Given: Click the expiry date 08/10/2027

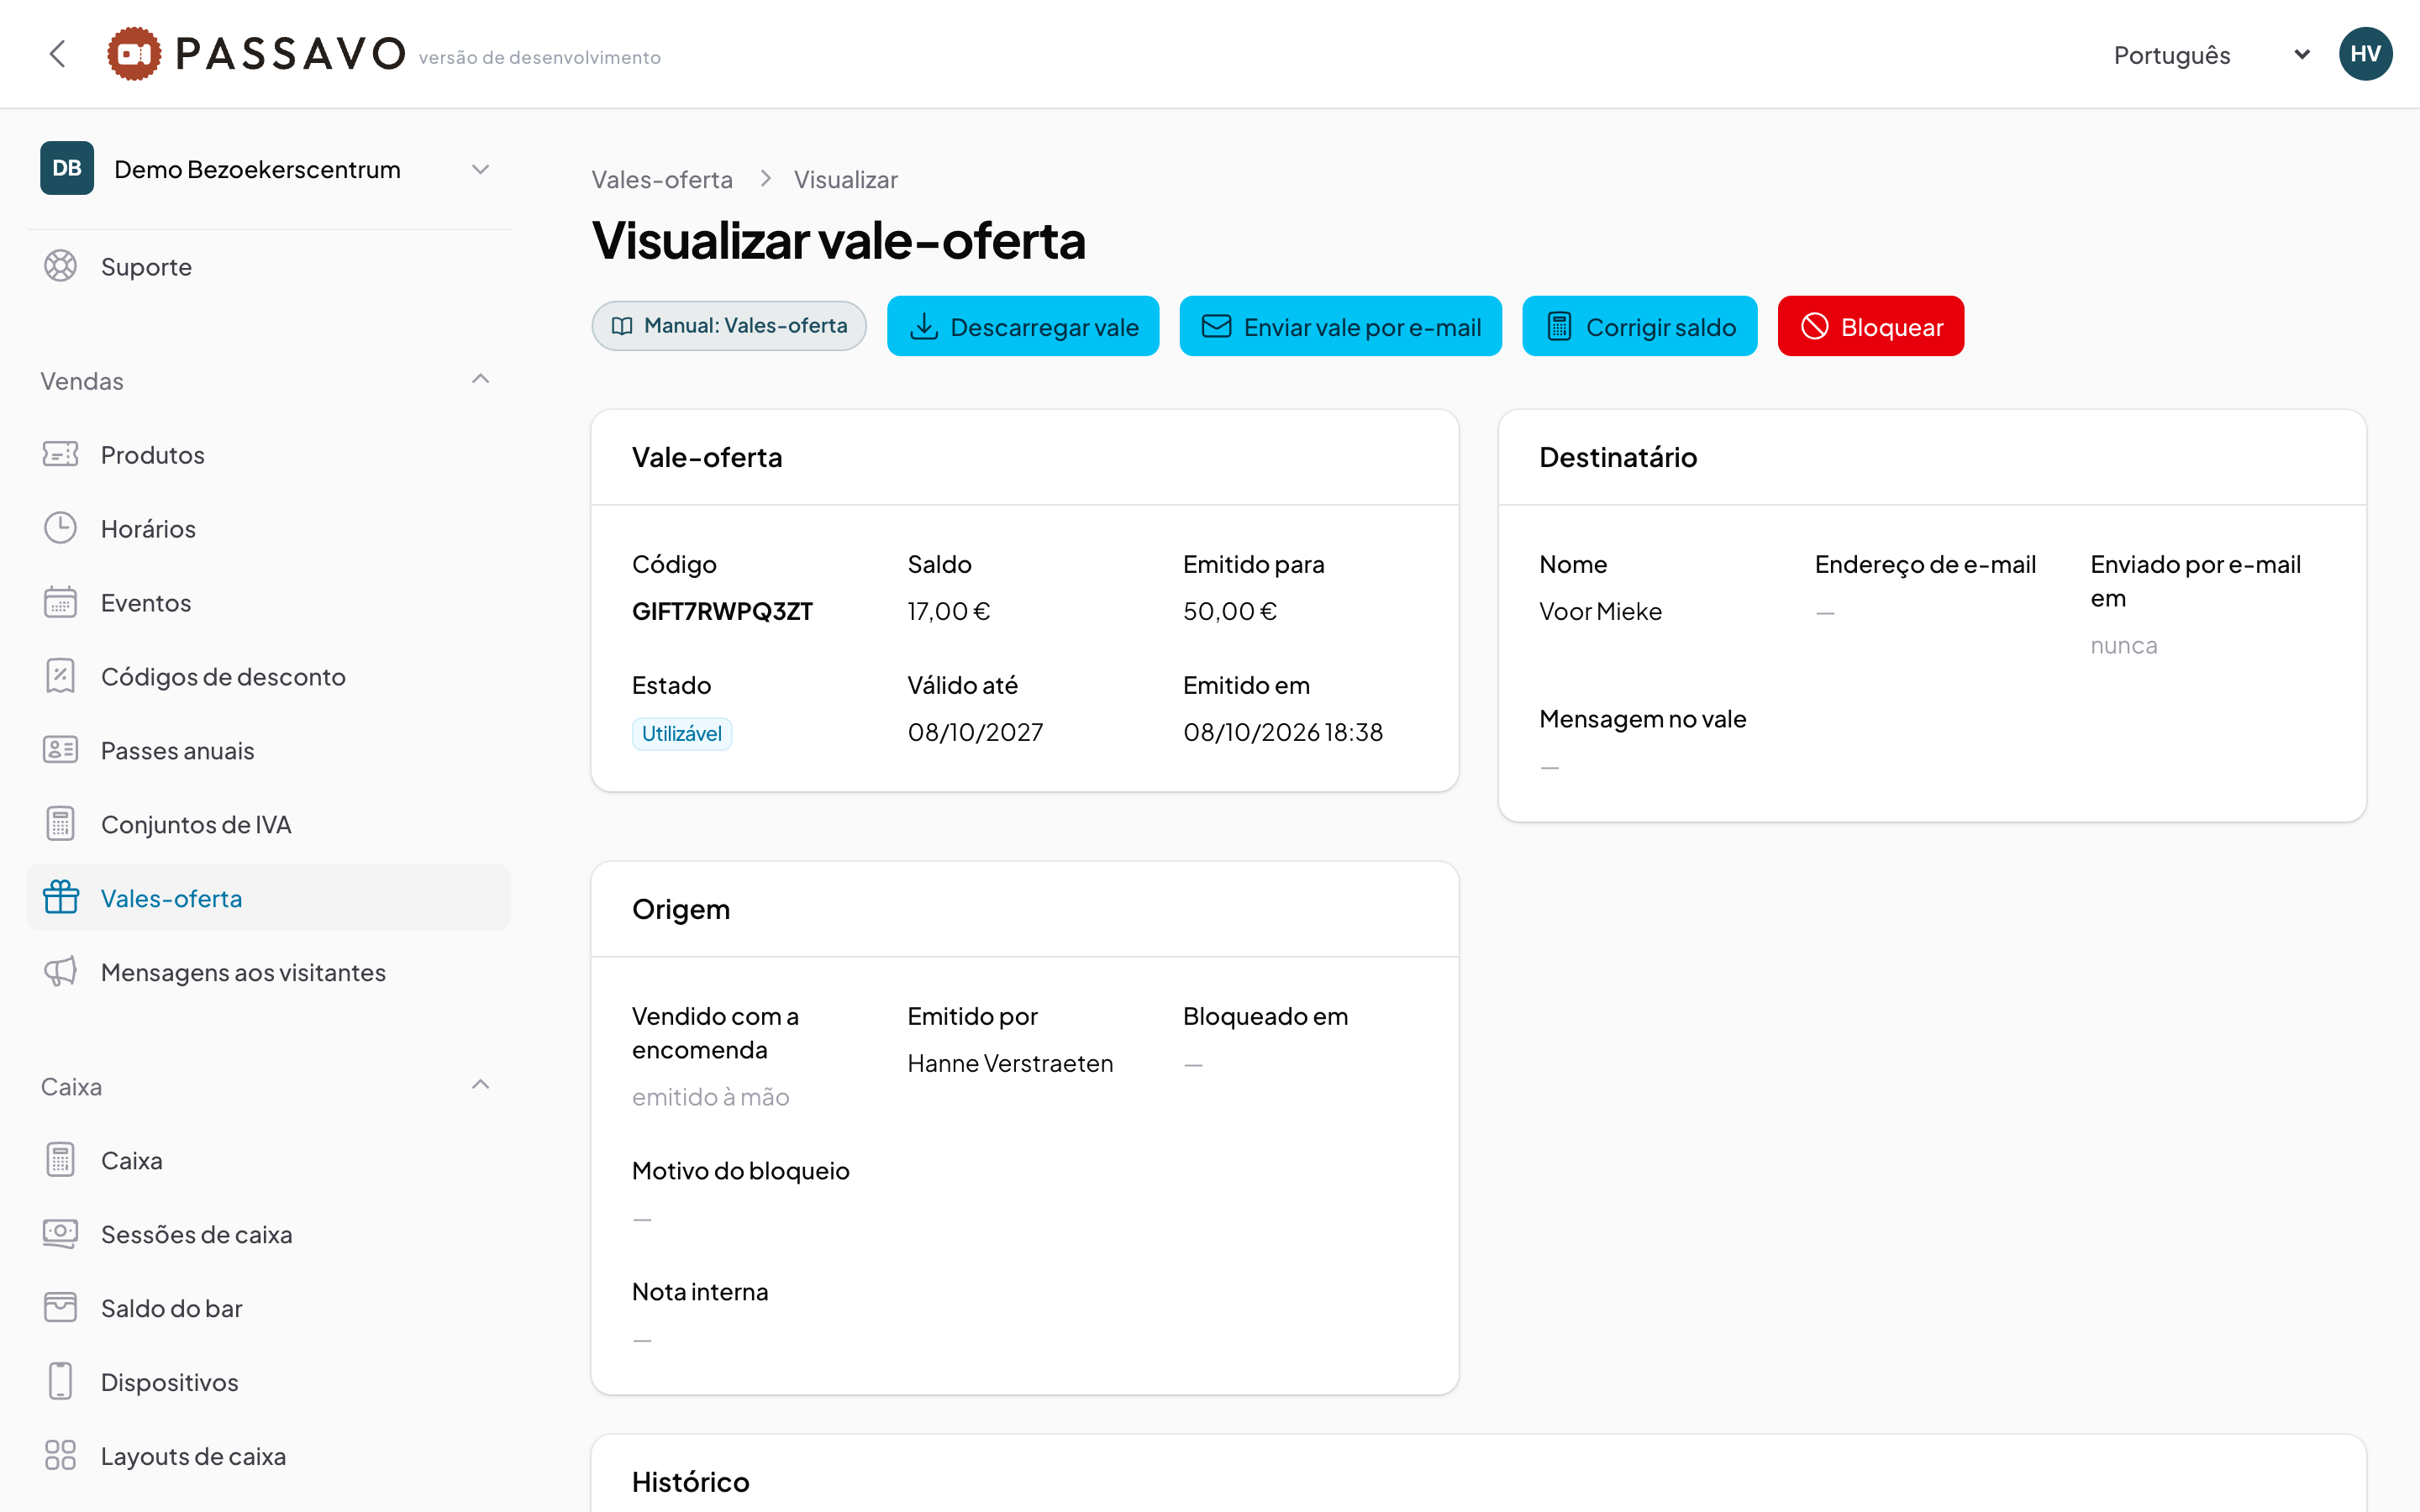Looking at the screenshot, I should [975, 732].
